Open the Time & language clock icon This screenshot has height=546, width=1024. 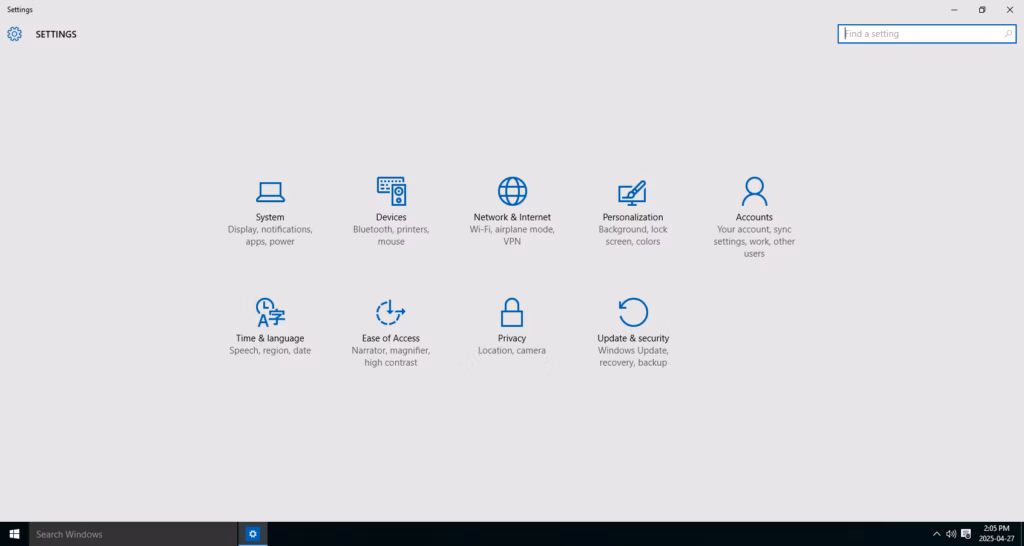270,312
